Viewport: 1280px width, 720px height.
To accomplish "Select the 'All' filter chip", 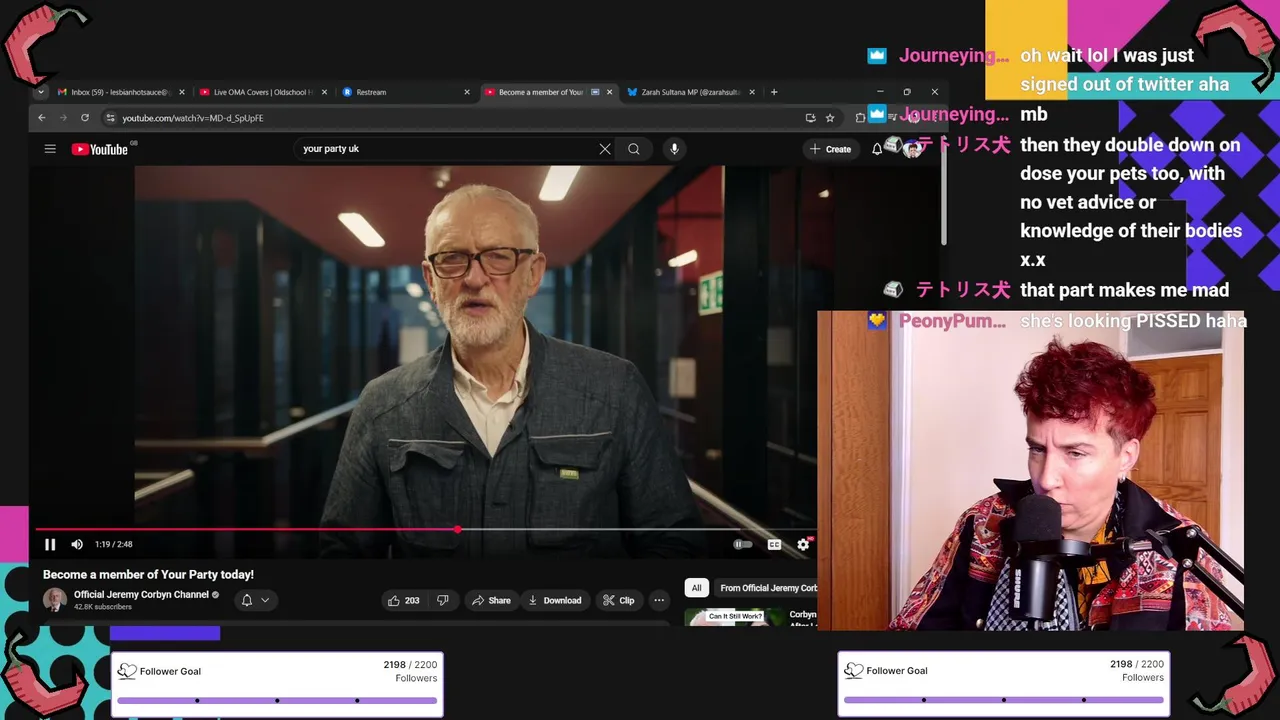I will point(696,588).
